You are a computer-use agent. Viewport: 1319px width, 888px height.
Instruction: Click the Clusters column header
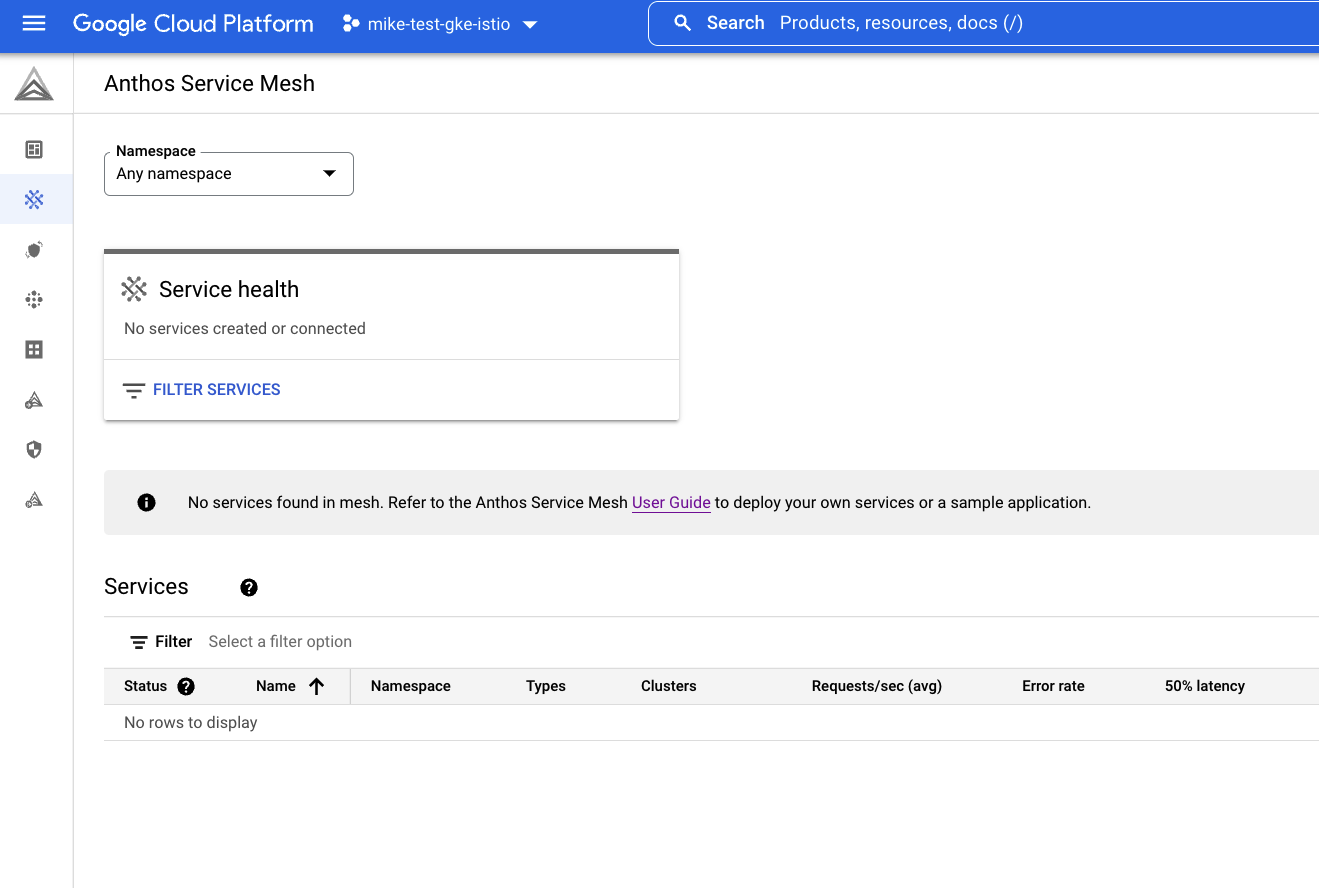(x=669, y=686)
